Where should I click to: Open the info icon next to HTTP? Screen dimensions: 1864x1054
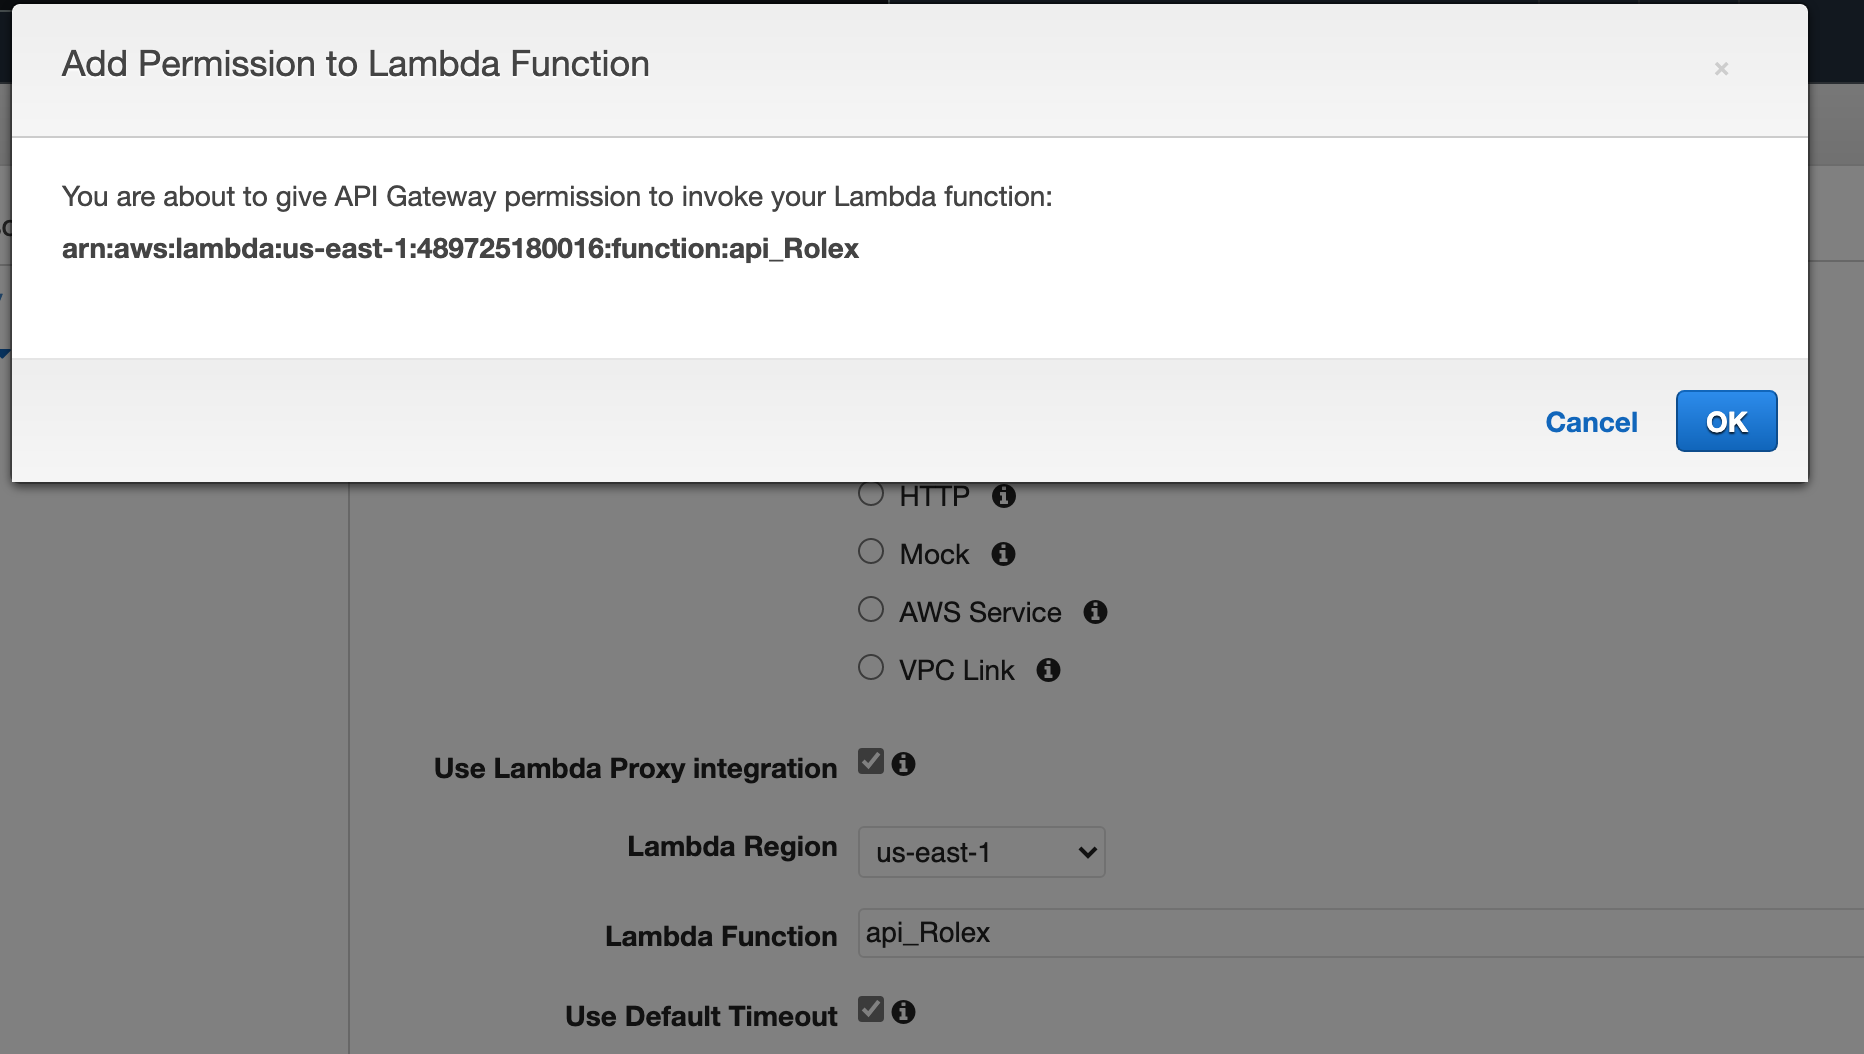(1004, 496)
